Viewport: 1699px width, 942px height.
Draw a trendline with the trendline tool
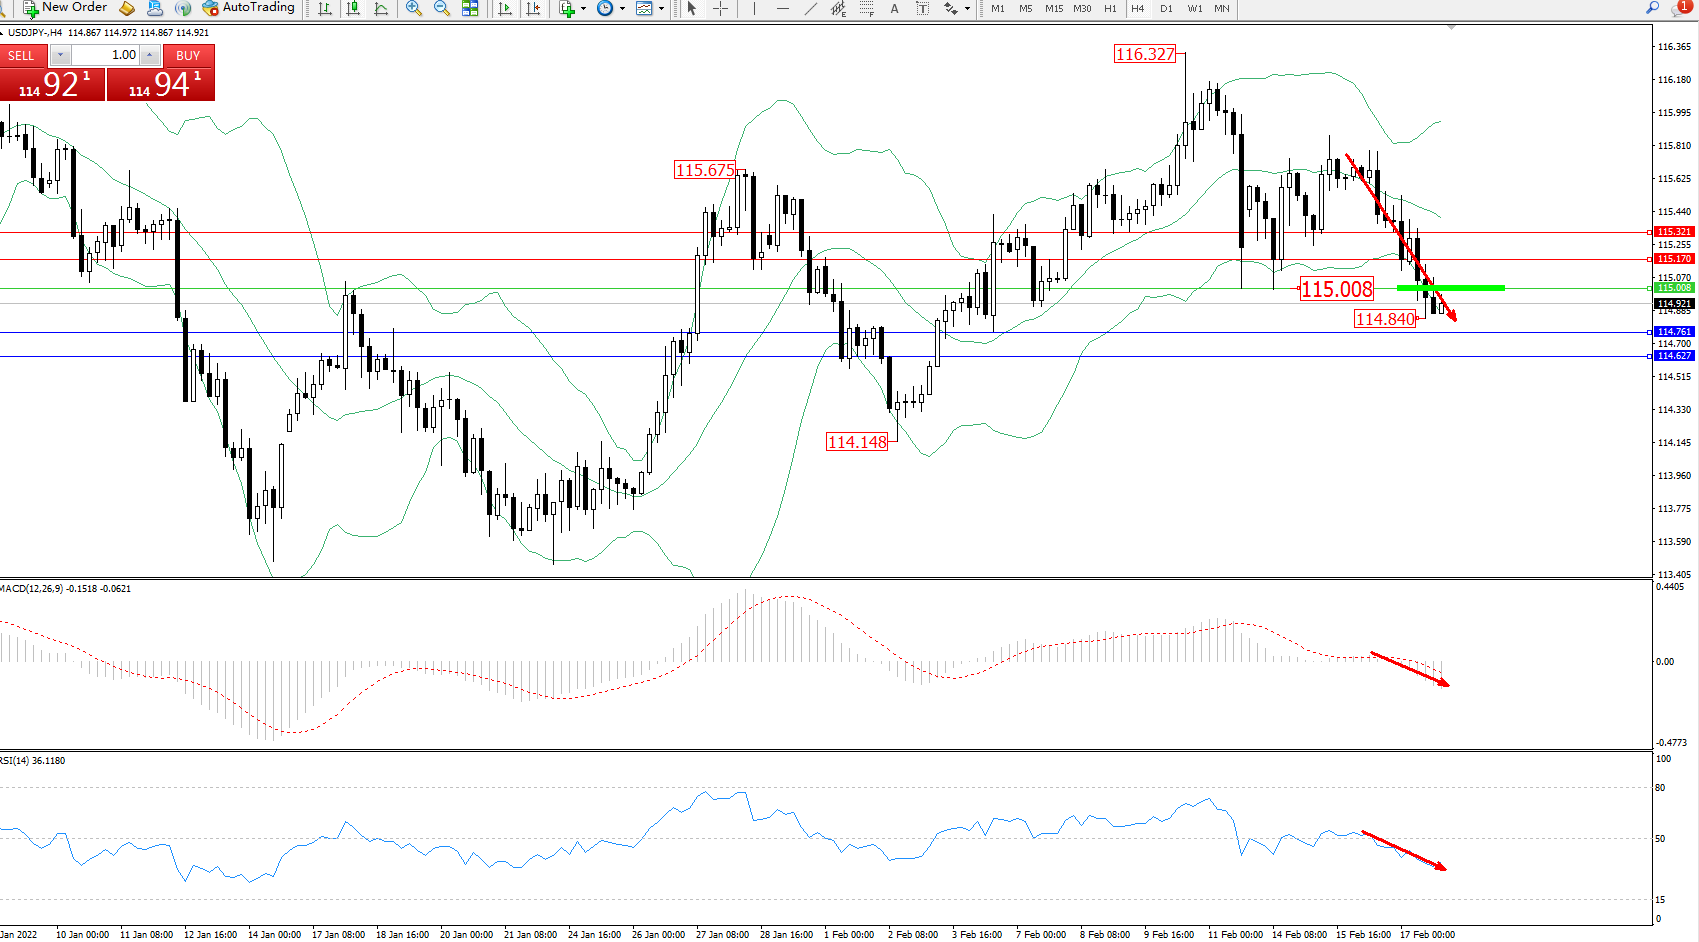pos(810,8)
